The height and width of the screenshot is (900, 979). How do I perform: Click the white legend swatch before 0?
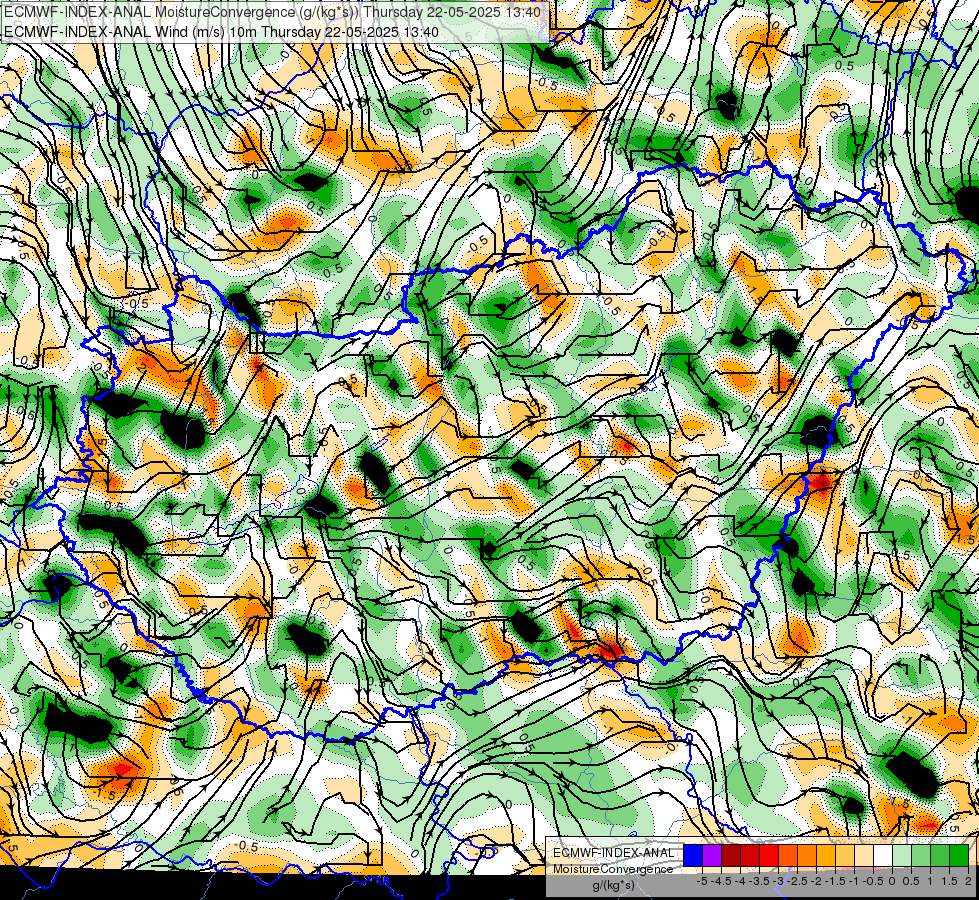pos(883,855)
